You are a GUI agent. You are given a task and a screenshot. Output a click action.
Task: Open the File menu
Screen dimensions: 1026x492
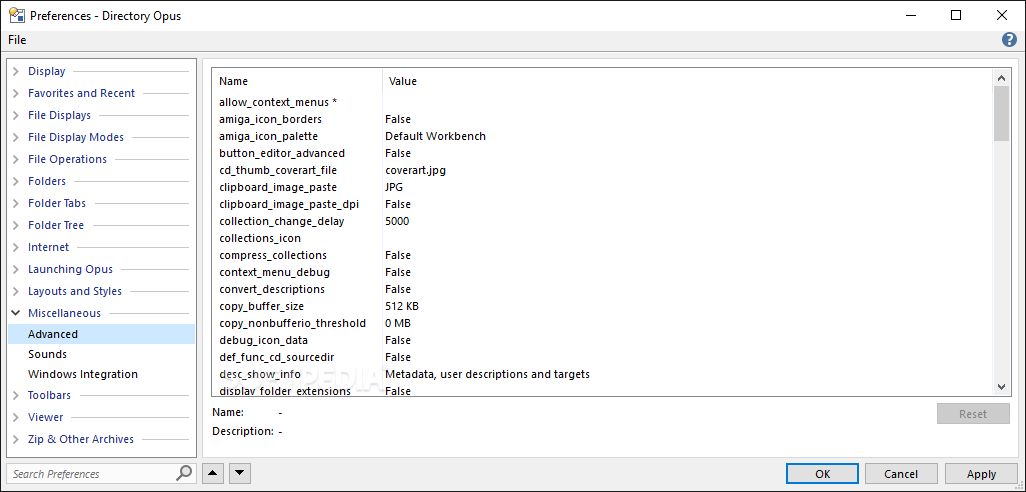[x=17, y=40]
